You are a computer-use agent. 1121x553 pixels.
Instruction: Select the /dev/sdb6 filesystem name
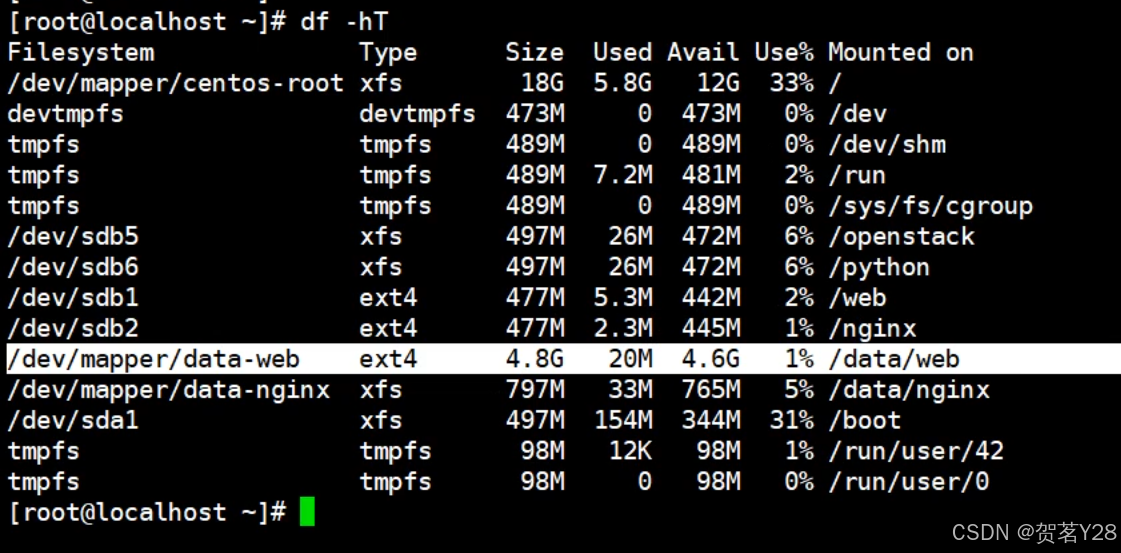coord(73,267)
